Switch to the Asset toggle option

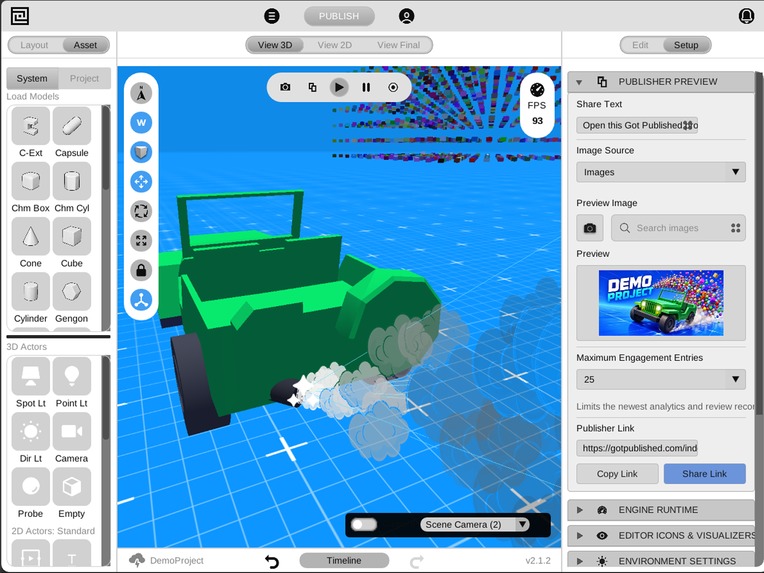tap(85, 45)
